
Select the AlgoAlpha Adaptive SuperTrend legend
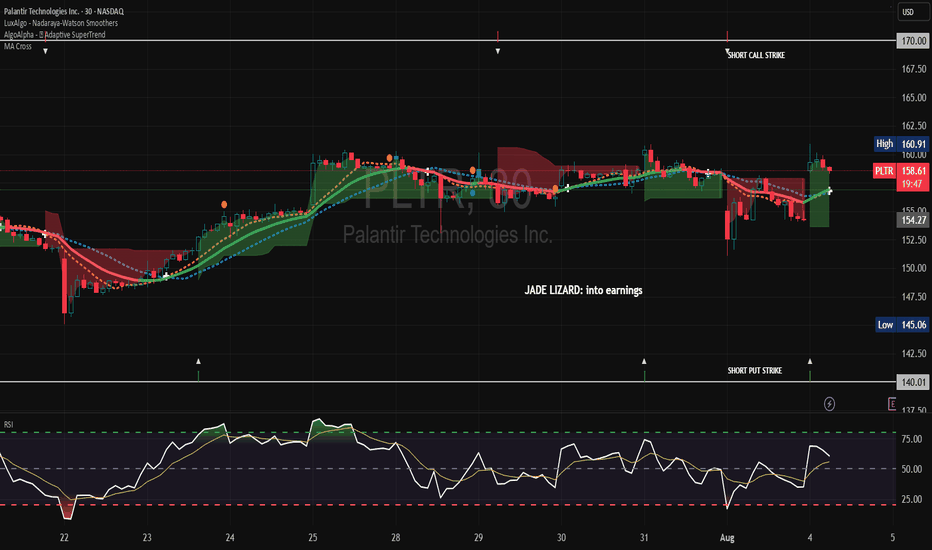coord(55,34)
